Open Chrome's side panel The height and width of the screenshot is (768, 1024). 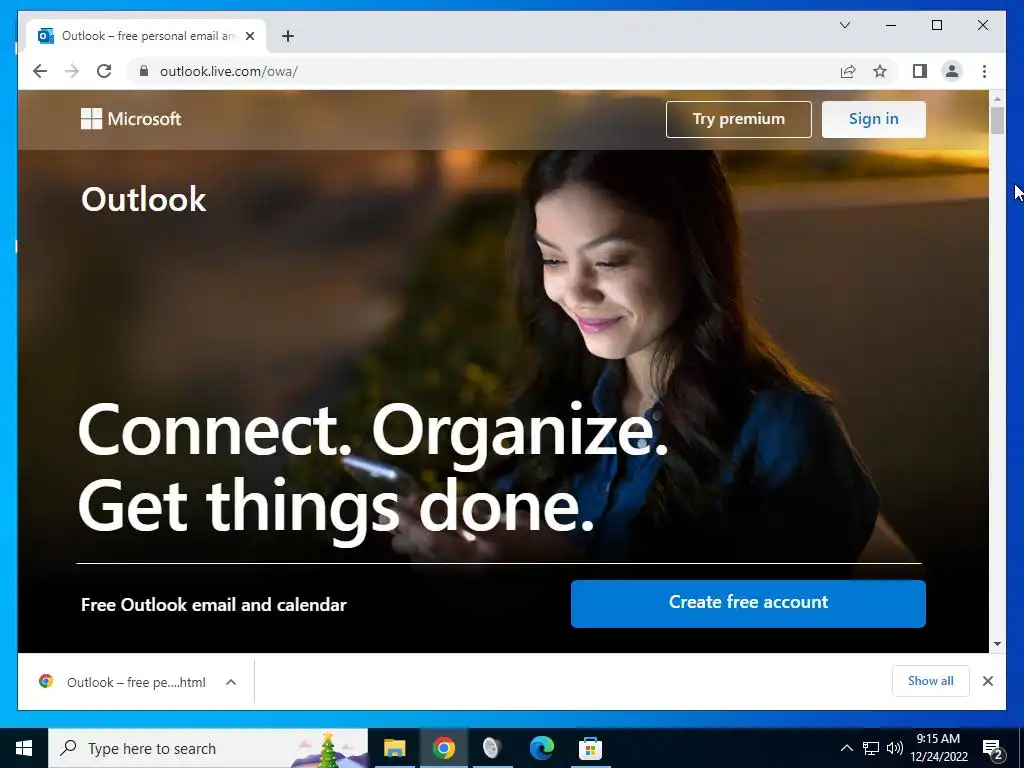[920, 71]
